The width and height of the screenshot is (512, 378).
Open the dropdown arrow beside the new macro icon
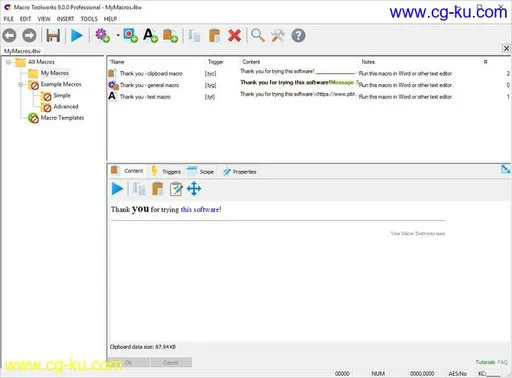(118, 35)
